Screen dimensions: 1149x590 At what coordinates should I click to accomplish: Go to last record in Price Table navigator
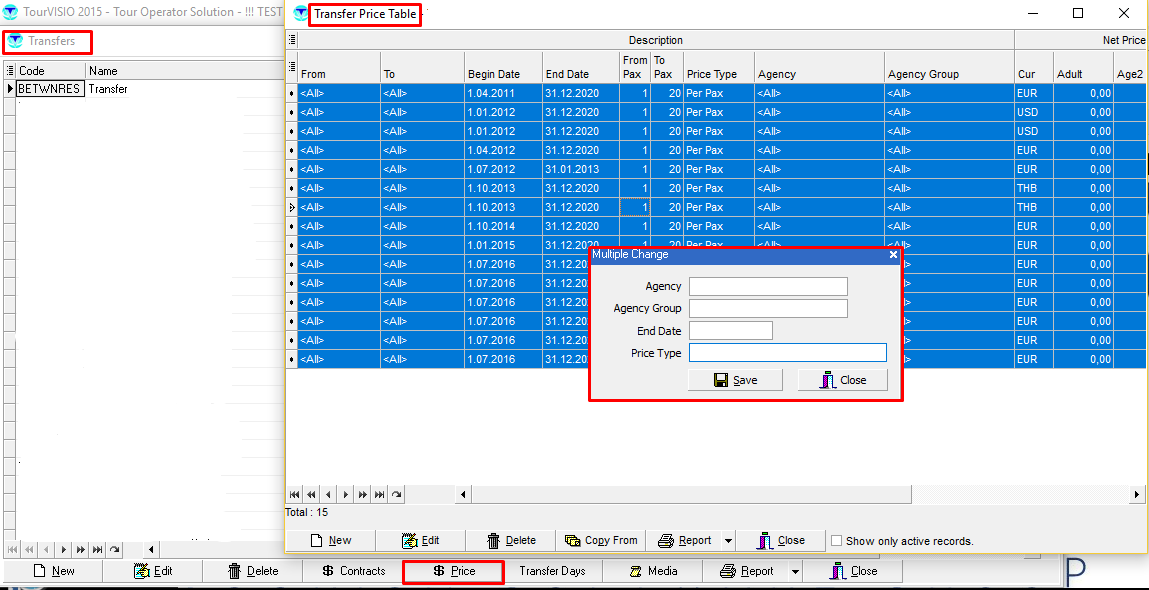click(x=379, y=494)
